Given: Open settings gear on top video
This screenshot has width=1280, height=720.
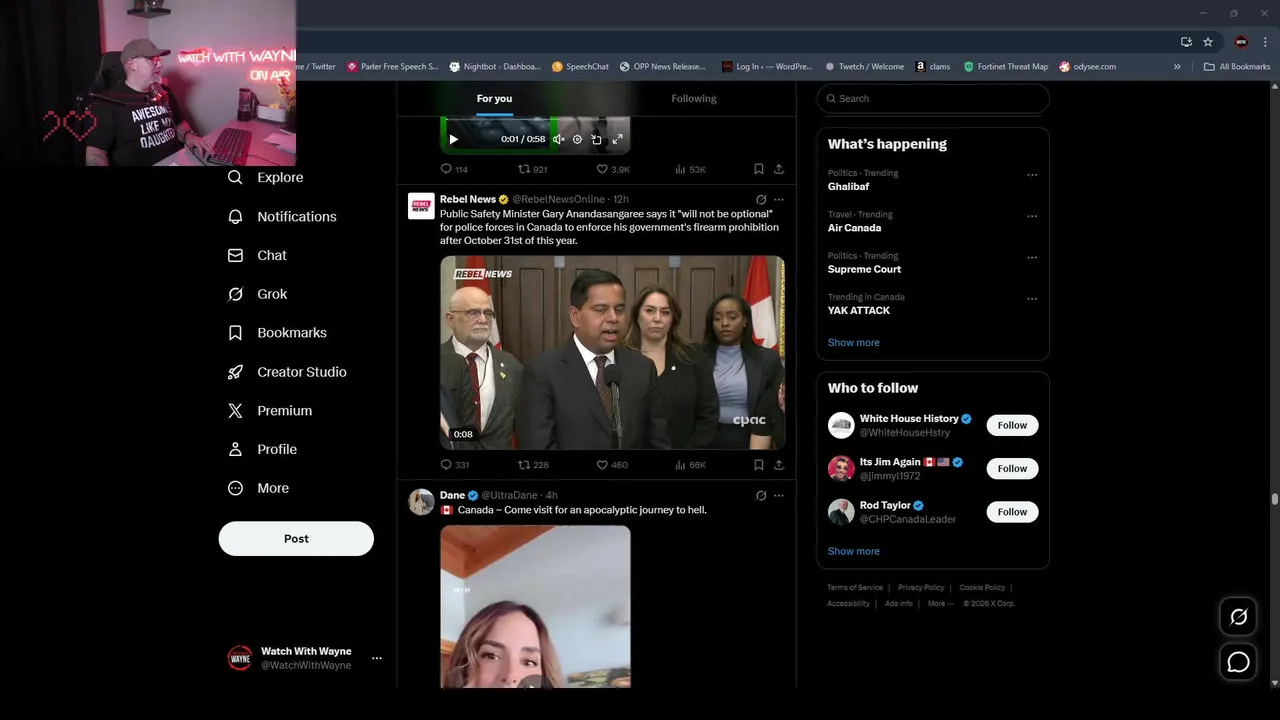Looking at the screenshot, I should 577,139.
